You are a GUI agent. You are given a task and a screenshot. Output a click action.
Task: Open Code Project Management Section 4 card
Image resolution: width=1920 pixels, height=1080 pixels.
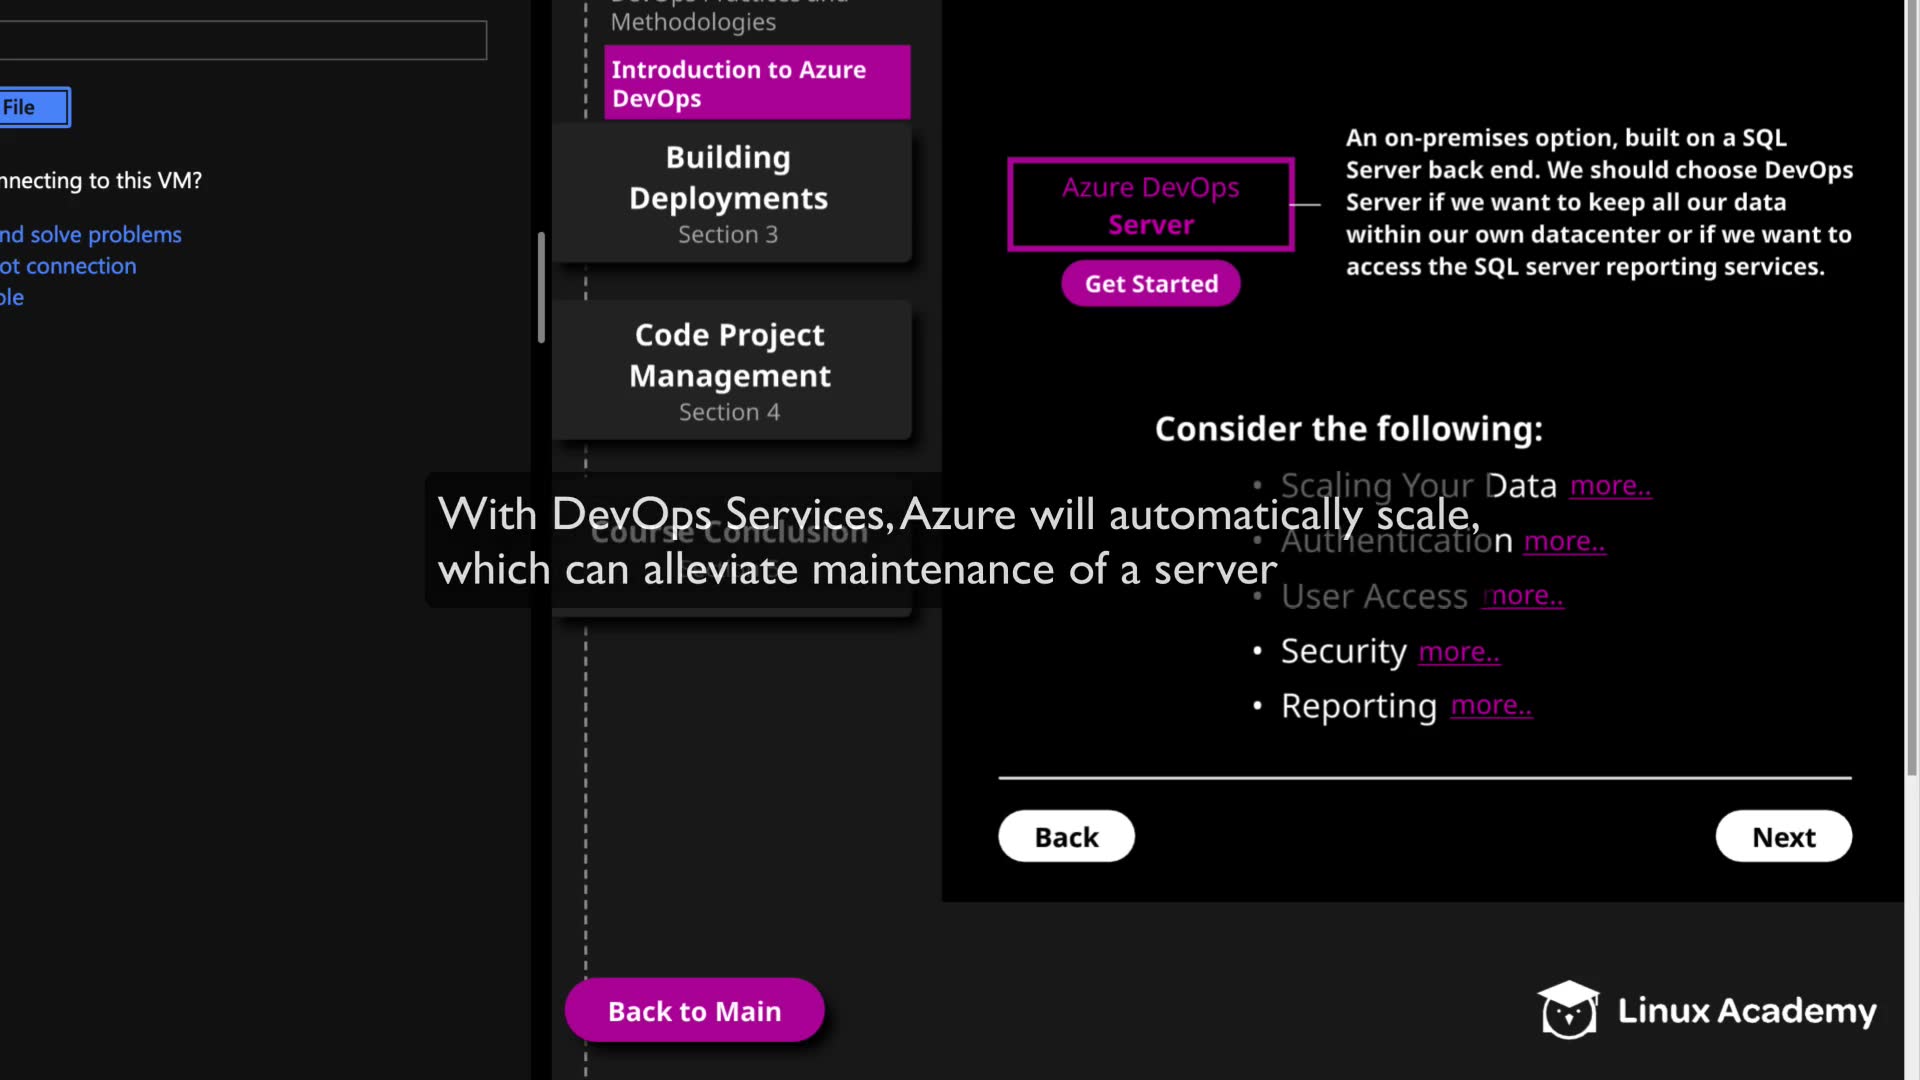coord(730,372)
